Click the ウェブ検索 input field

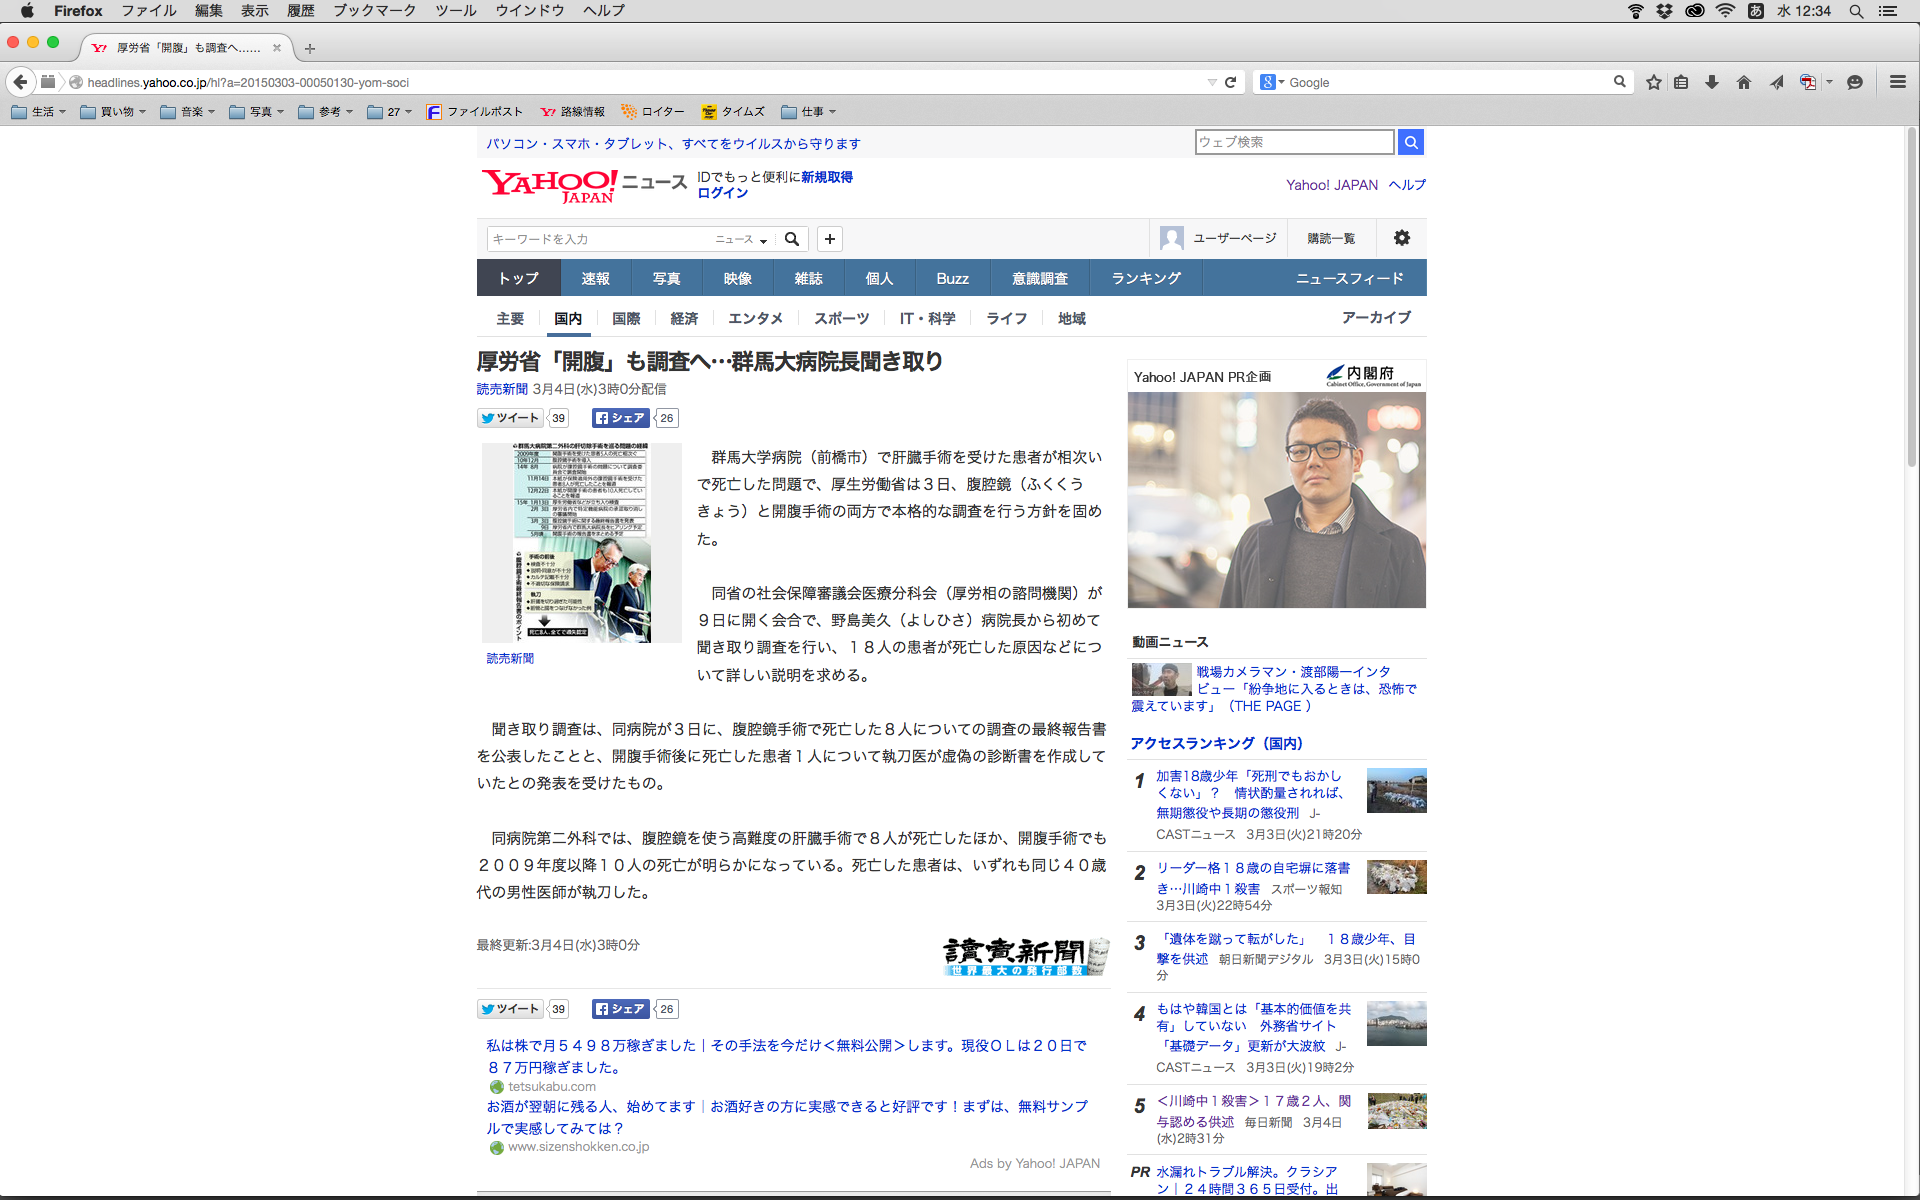tap(1294, 142)
